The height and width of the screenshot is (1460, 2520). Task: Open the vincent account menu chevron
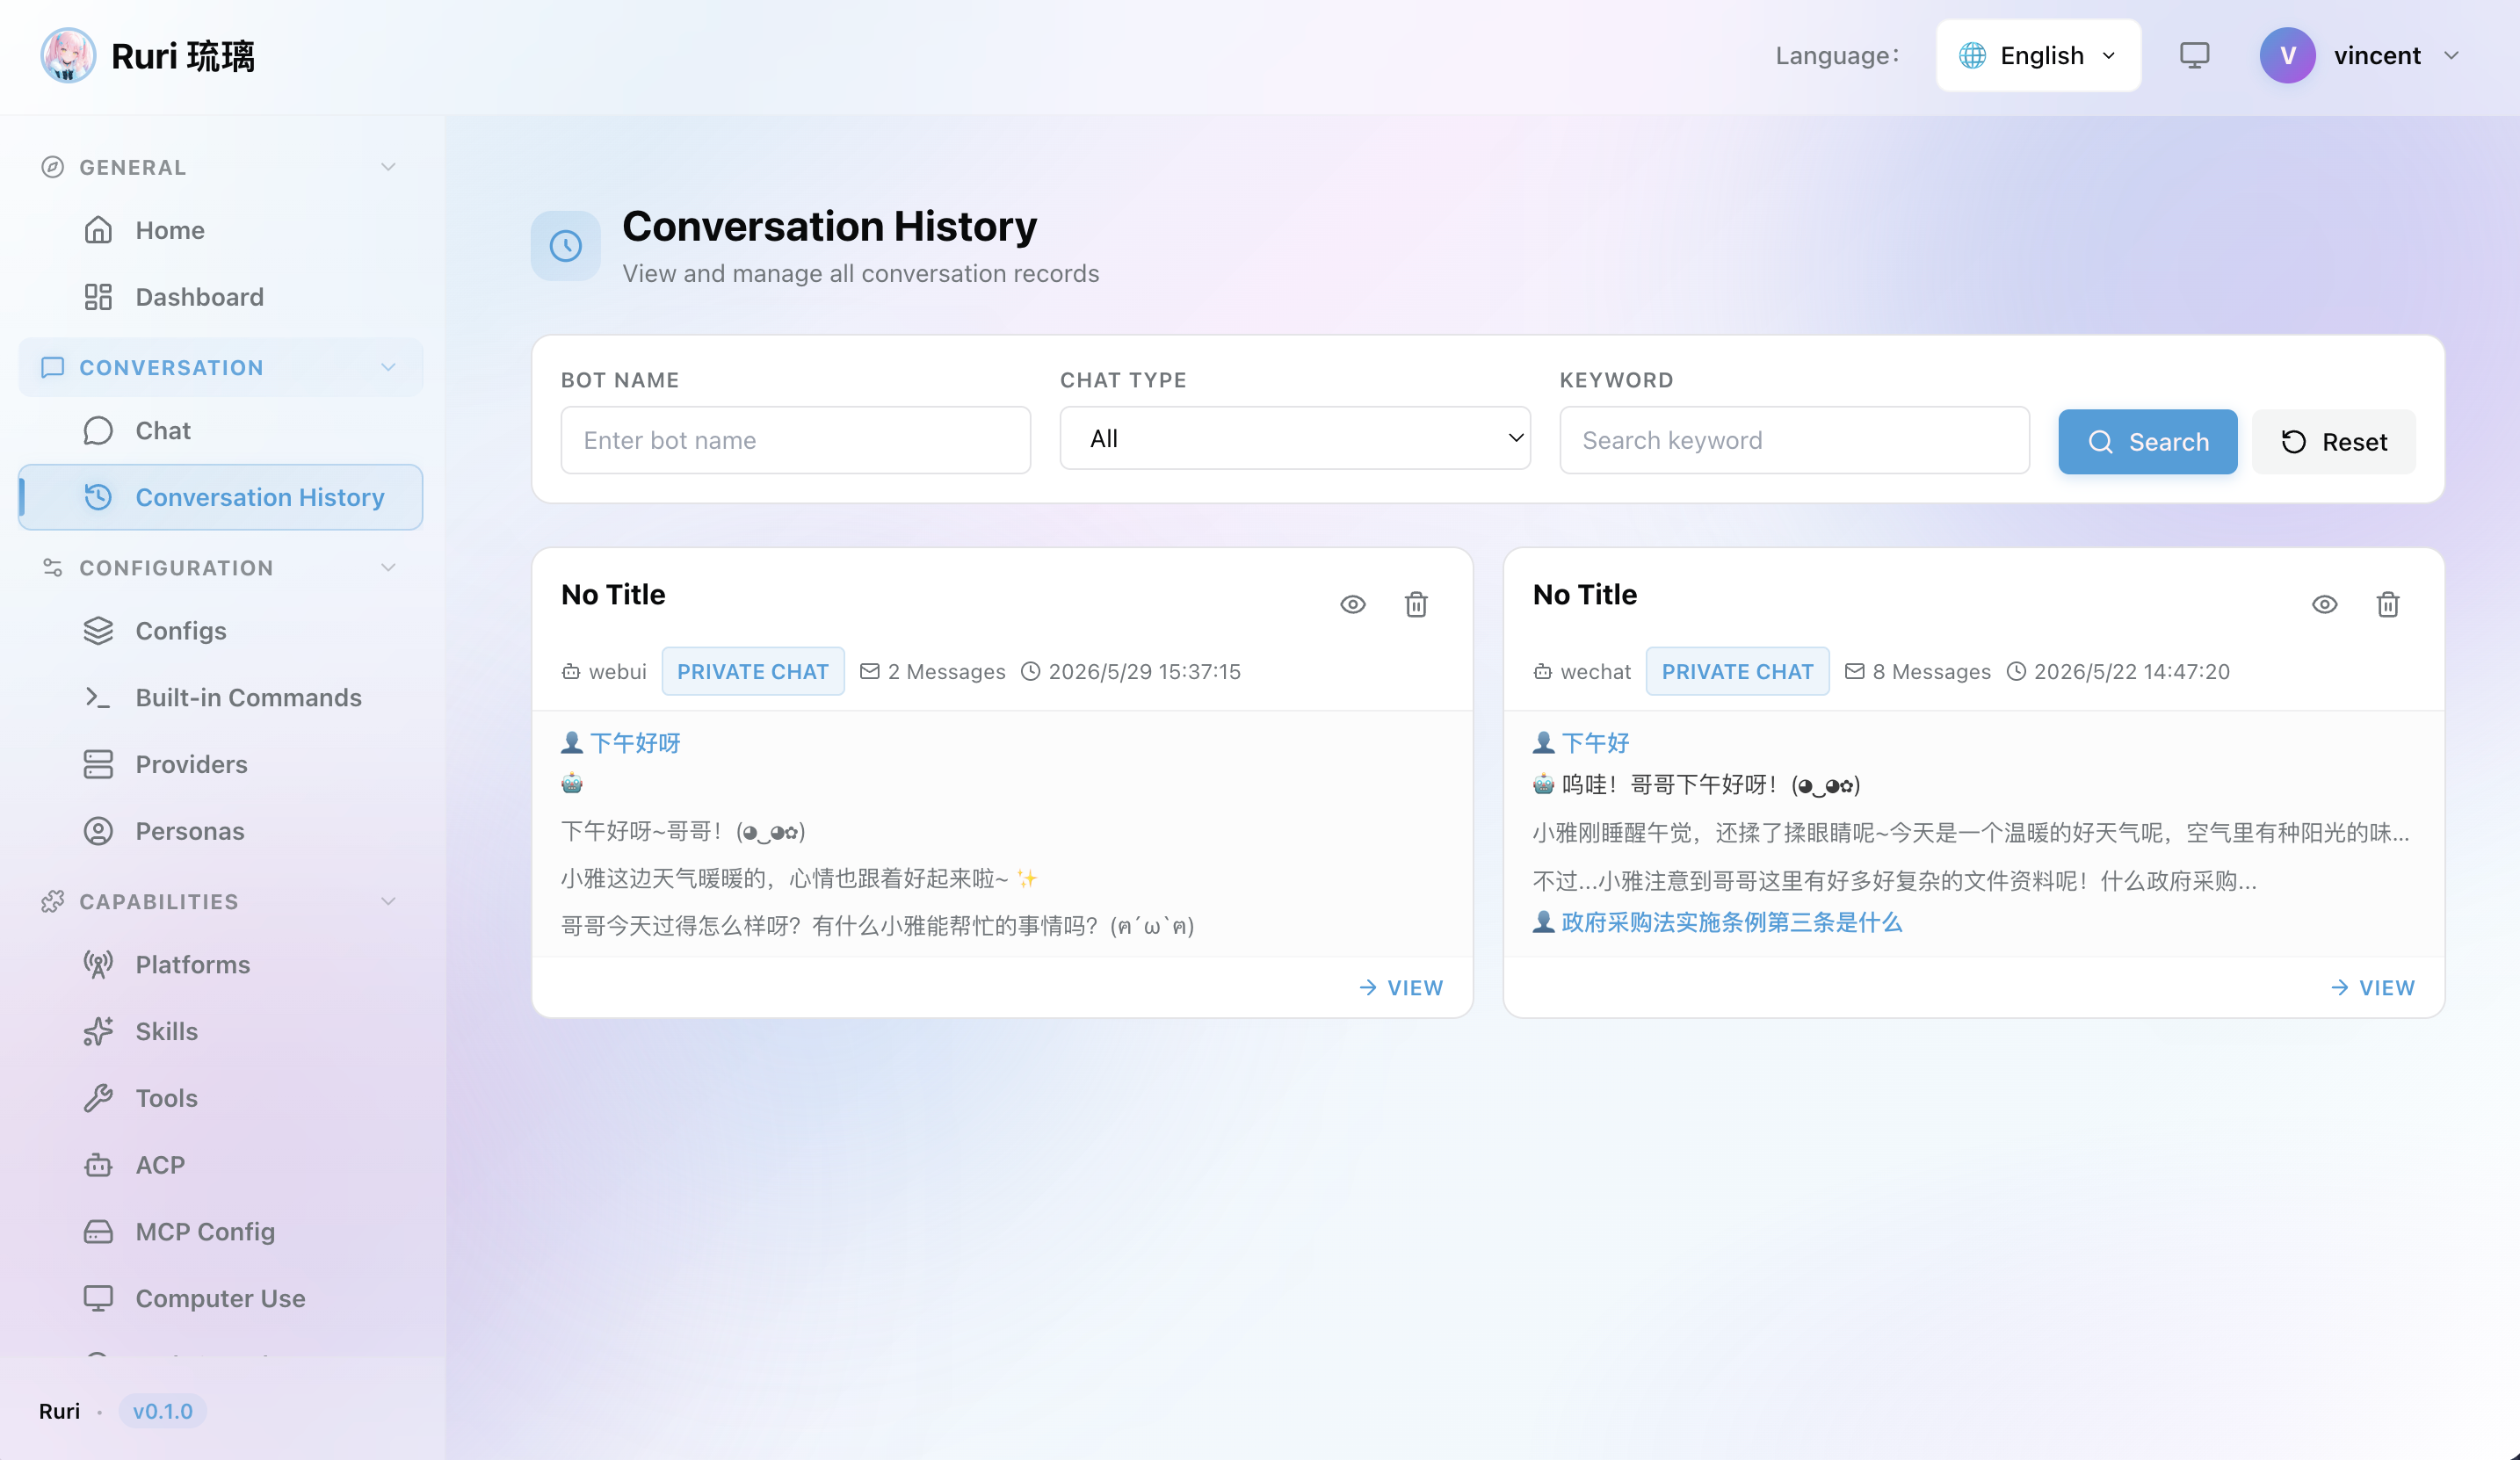2451,55
